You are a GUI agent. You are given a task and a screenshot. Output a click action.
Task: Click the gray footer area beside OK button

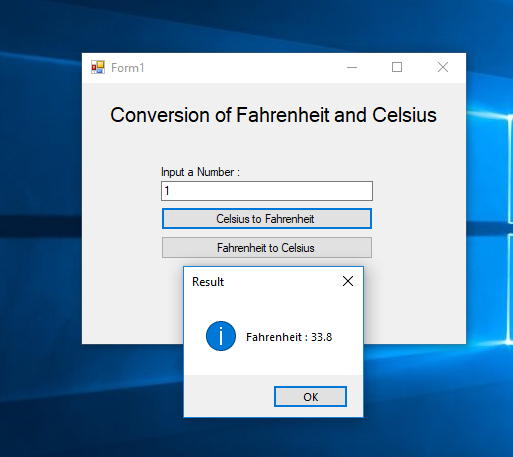pyautogui.click(x=229, y=396)
